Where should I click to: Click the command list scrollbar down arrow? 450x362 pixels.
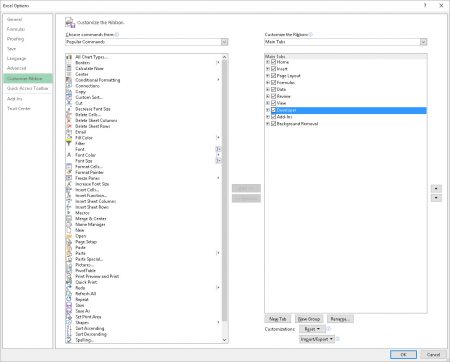224,340
